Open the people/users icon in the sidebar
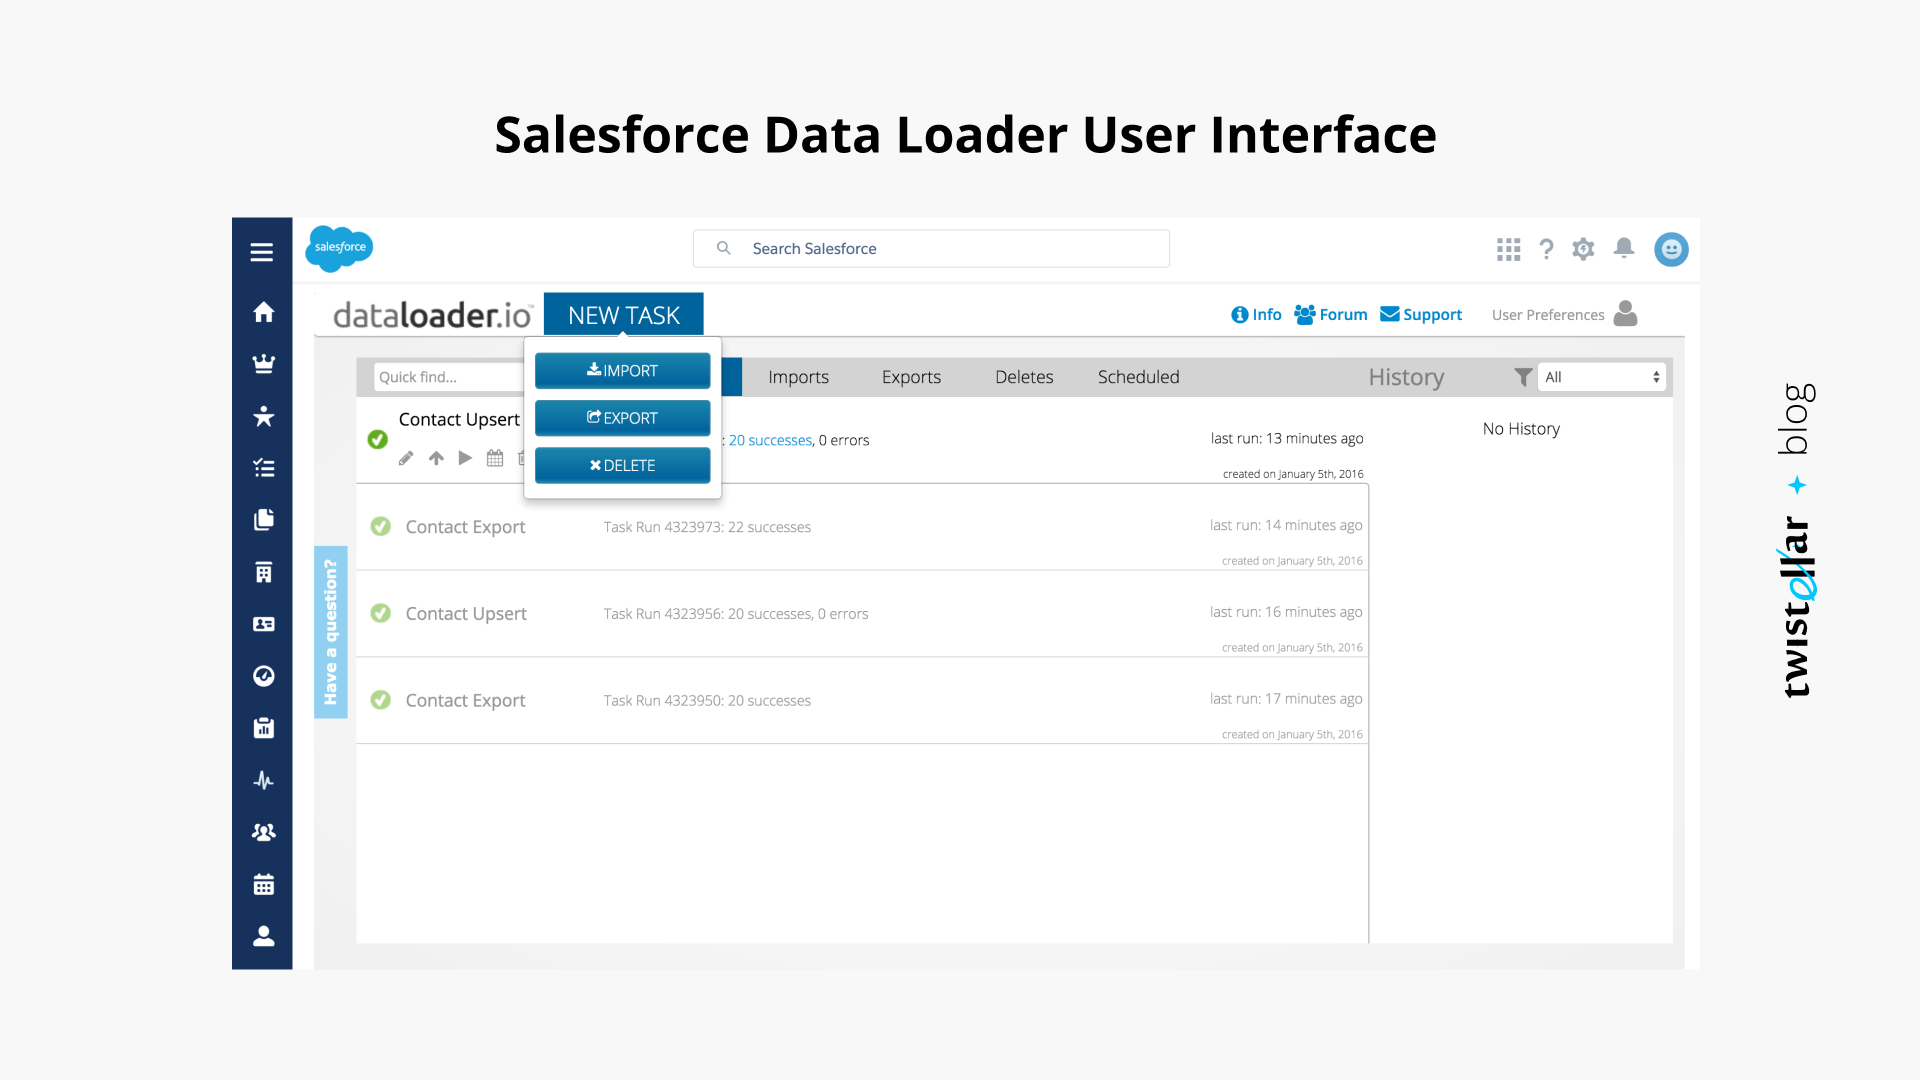The image size is (1920, 1080). [262, 831]
